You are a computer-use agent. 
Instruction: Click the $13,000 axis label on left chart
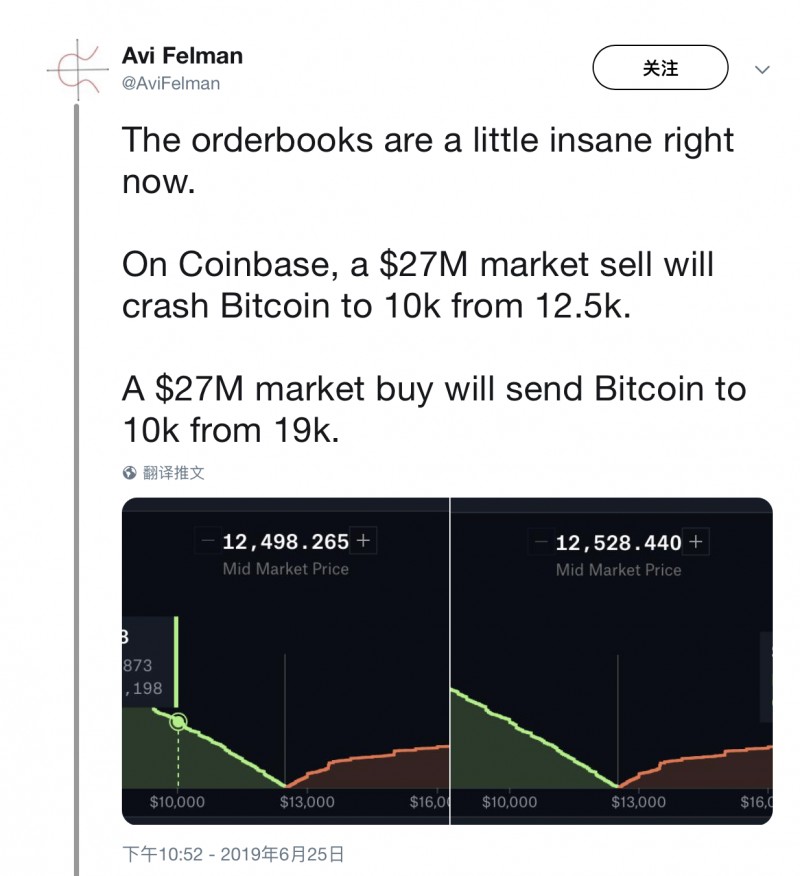(307, 801)
